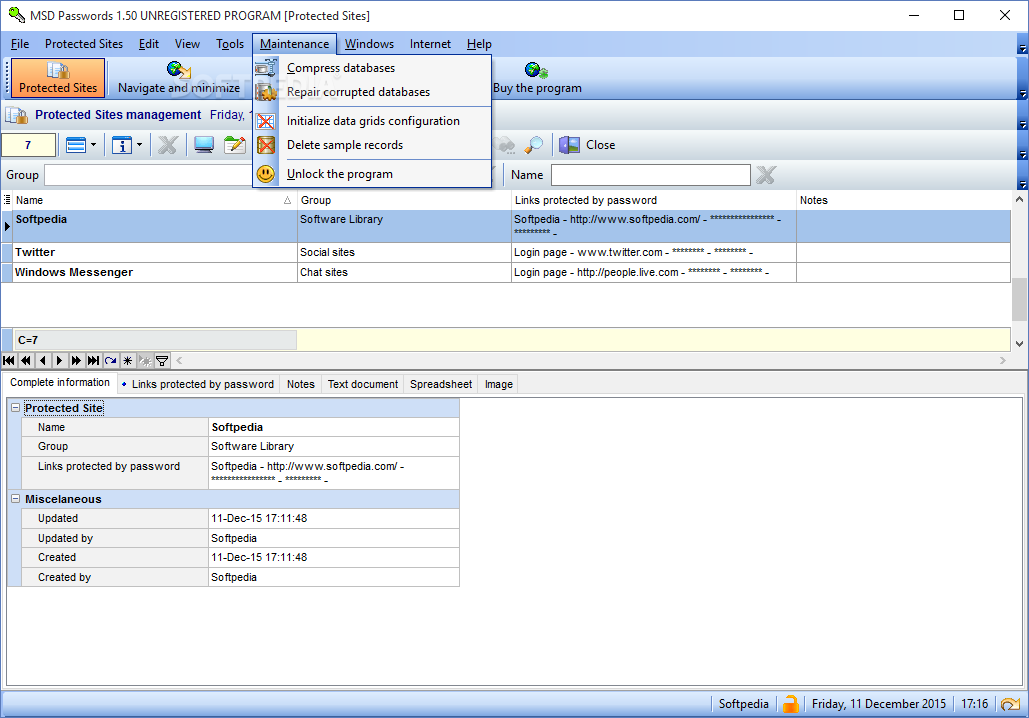Click the Repair corrupted databases icon
This screenshot has height=718, width=1029.
266,92
